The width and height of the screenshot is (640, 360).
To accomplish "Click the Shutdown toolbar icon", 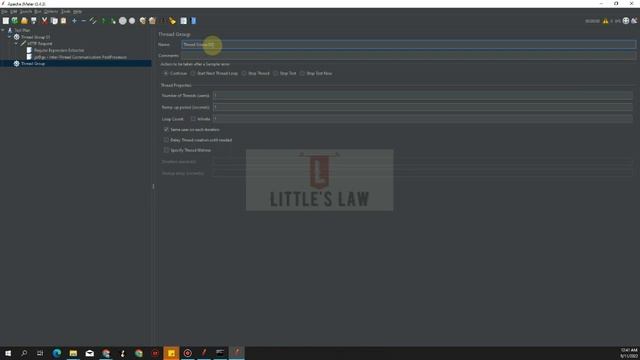I will click(132, 20).
